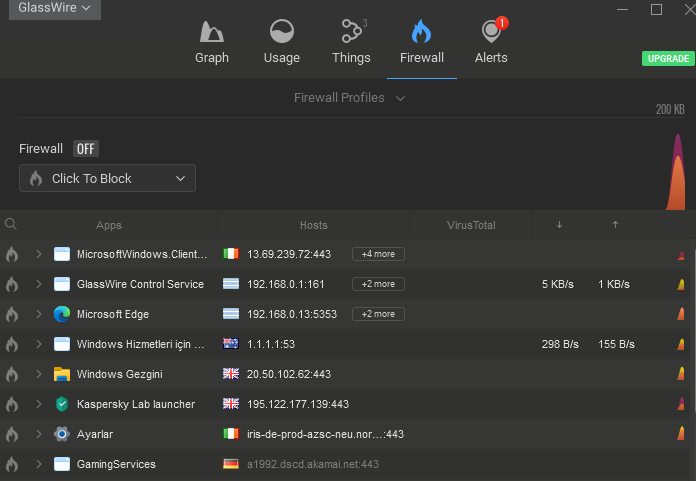
Task: Open the Graph view icon
Action: click(212, 33)
